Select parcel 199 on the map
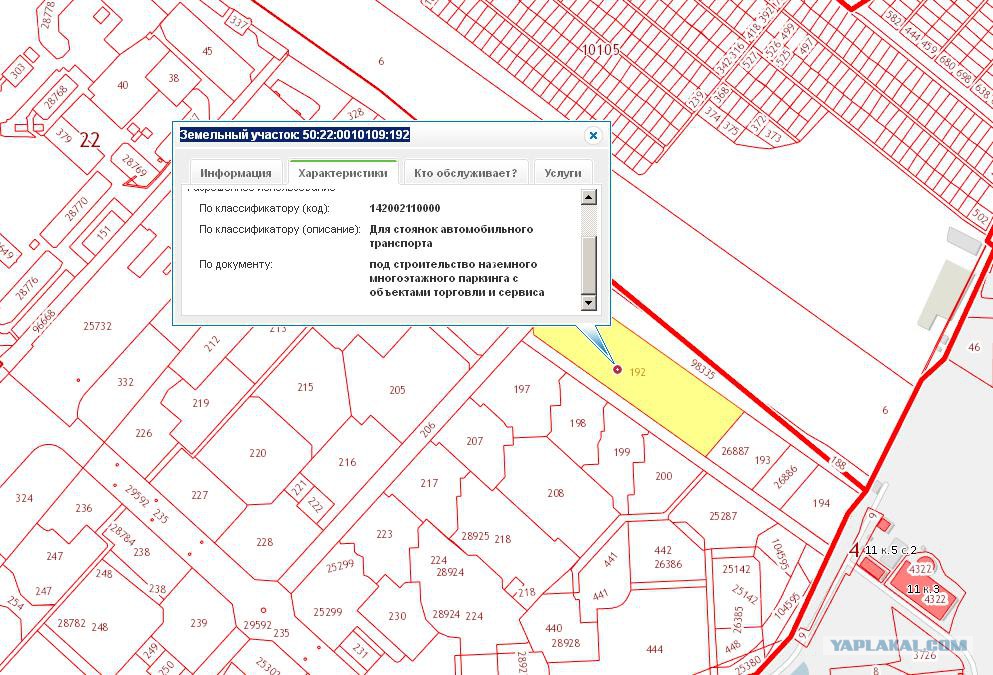 coord(622,452)
